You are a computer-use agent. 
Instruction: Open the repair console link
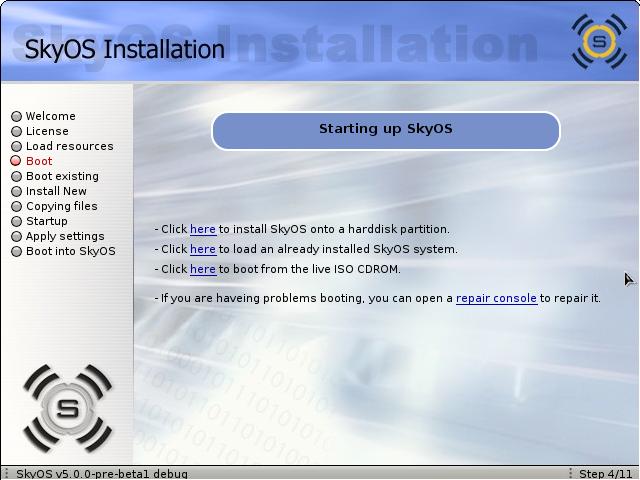[496, 298]
